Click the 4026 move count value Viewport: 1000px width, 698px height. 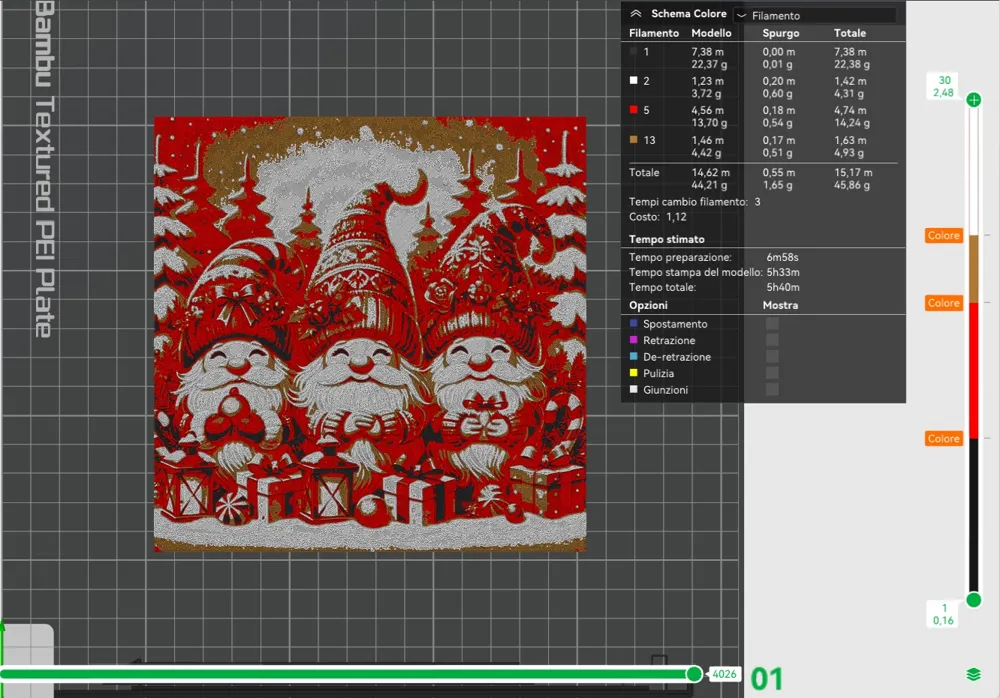tap(724, 674)
